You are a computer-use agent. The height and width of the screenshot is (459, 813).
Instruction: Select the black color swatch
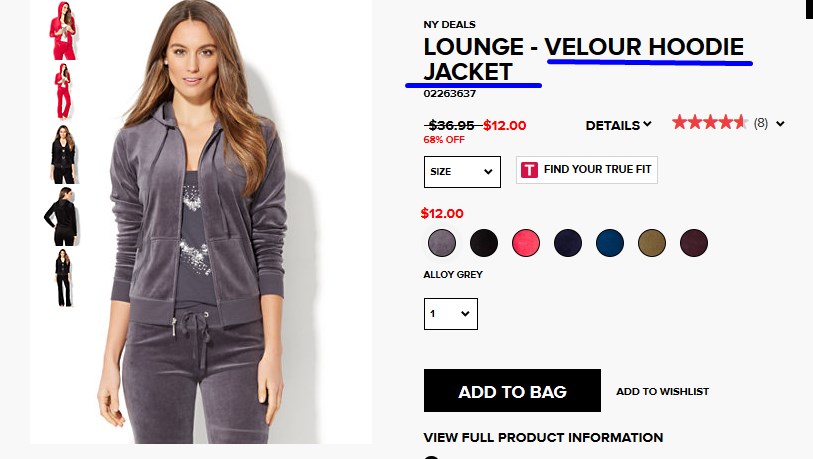pyautogui.click(x=484, y=243)
